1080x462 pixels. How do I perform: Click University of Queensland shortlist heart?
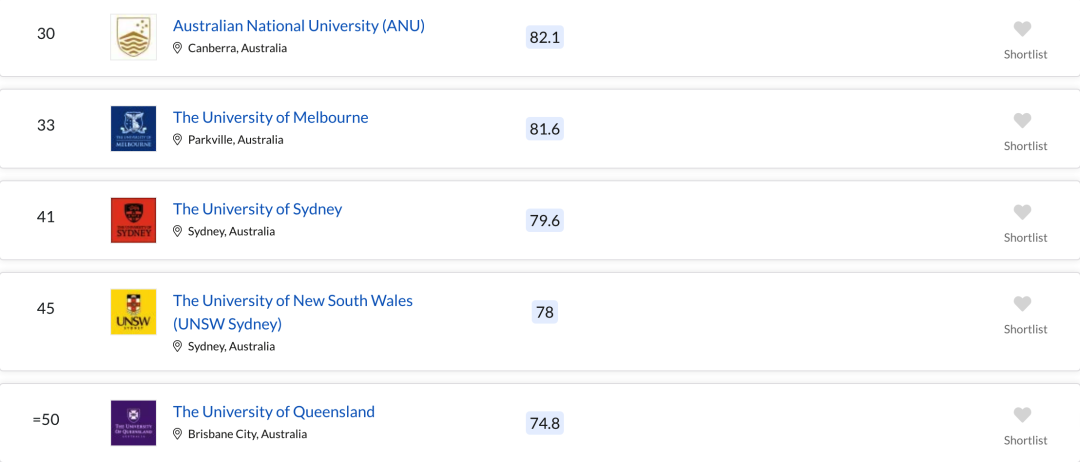pyautogui.click(x=1022, y=414)
